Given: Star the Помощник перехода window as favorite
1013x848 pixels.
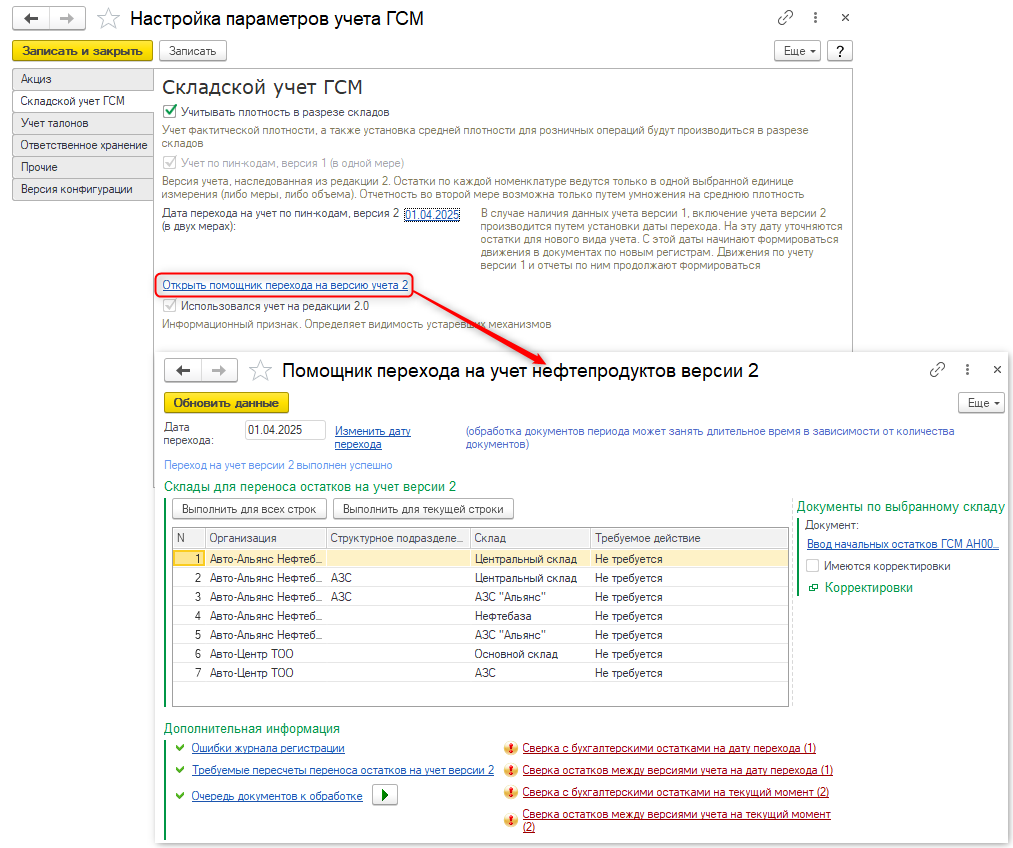Looking at the screenshot, I should tap(260, 371).
